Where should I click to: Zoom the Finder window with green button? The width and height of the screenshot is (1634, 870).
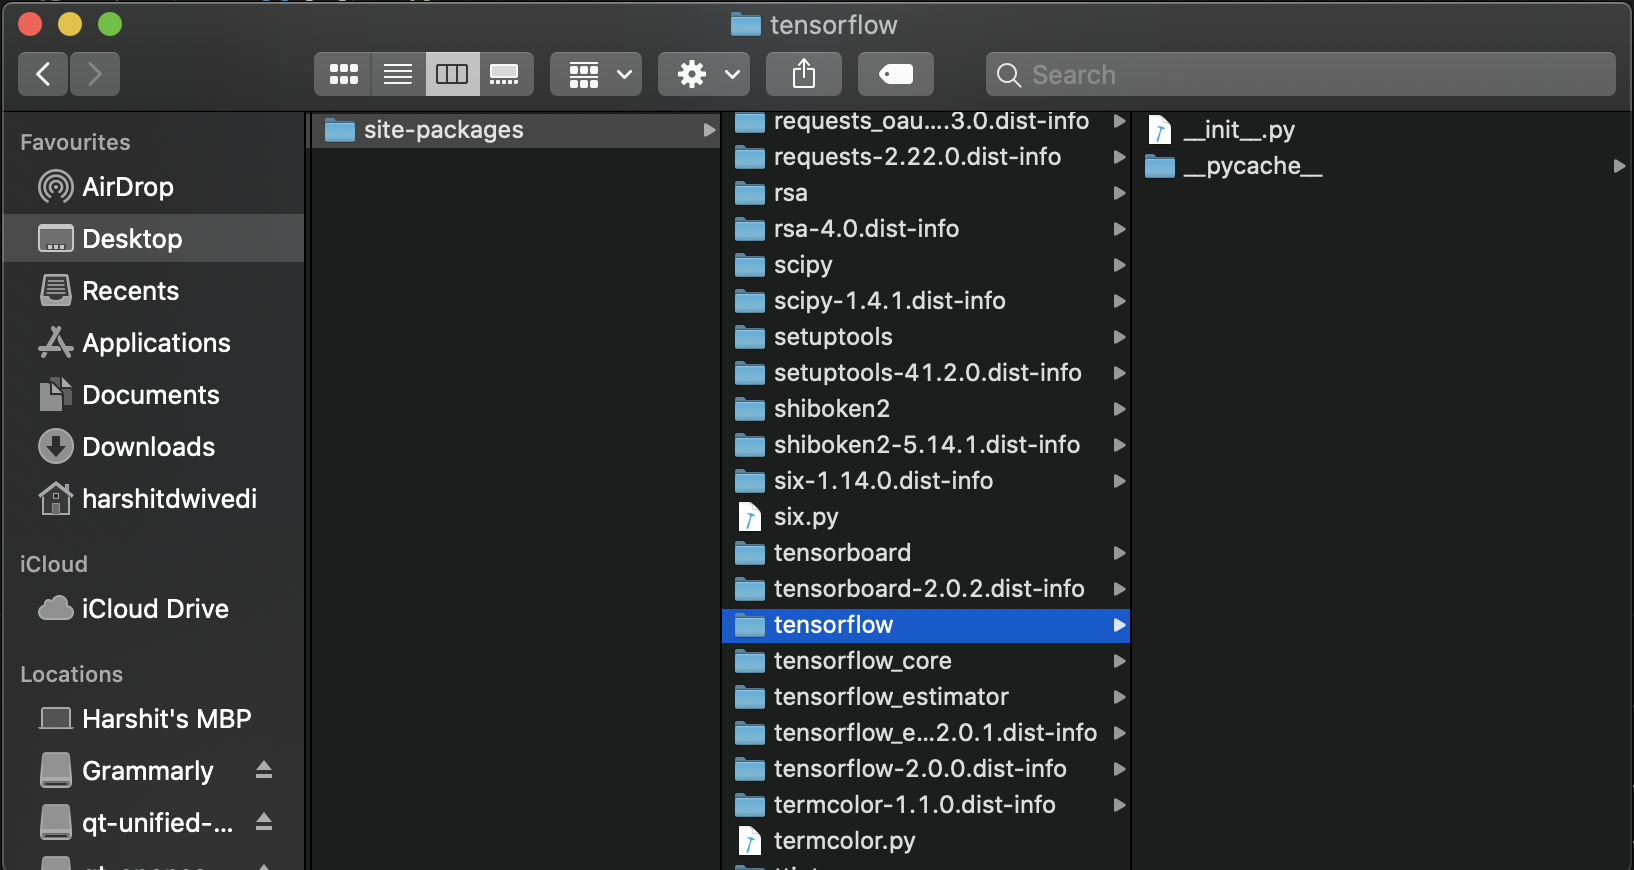coord(110,24)
